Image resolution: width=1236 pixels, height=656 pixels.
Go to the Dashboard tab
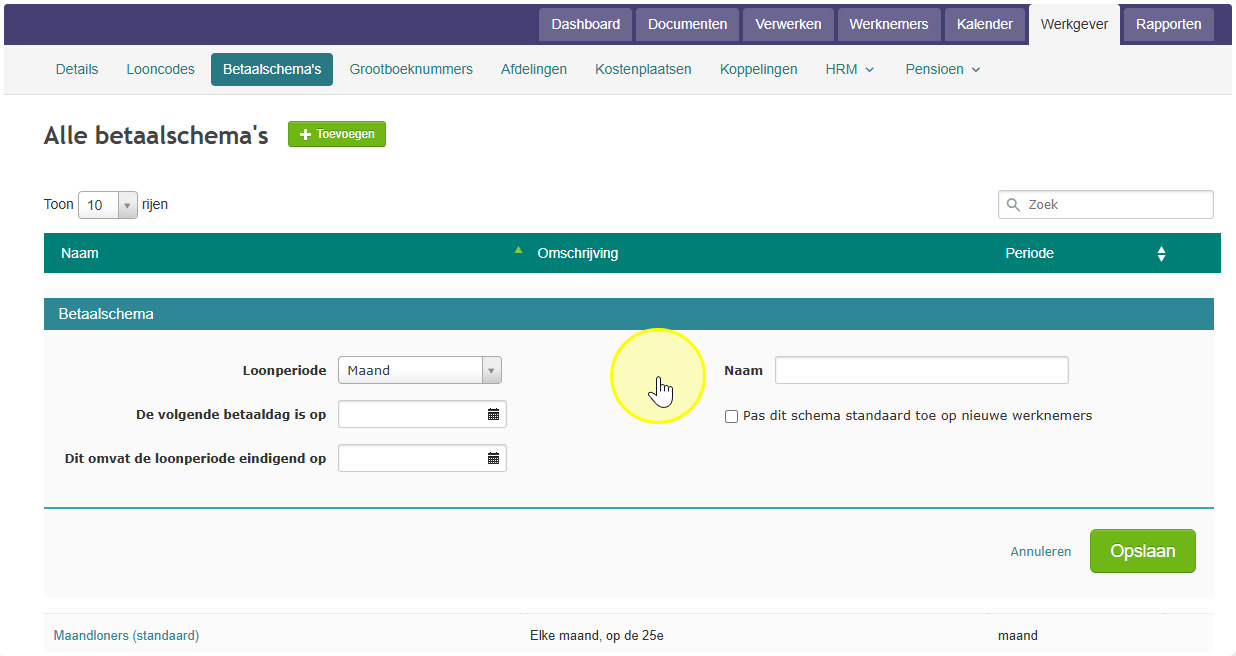(x=585, y=24)
